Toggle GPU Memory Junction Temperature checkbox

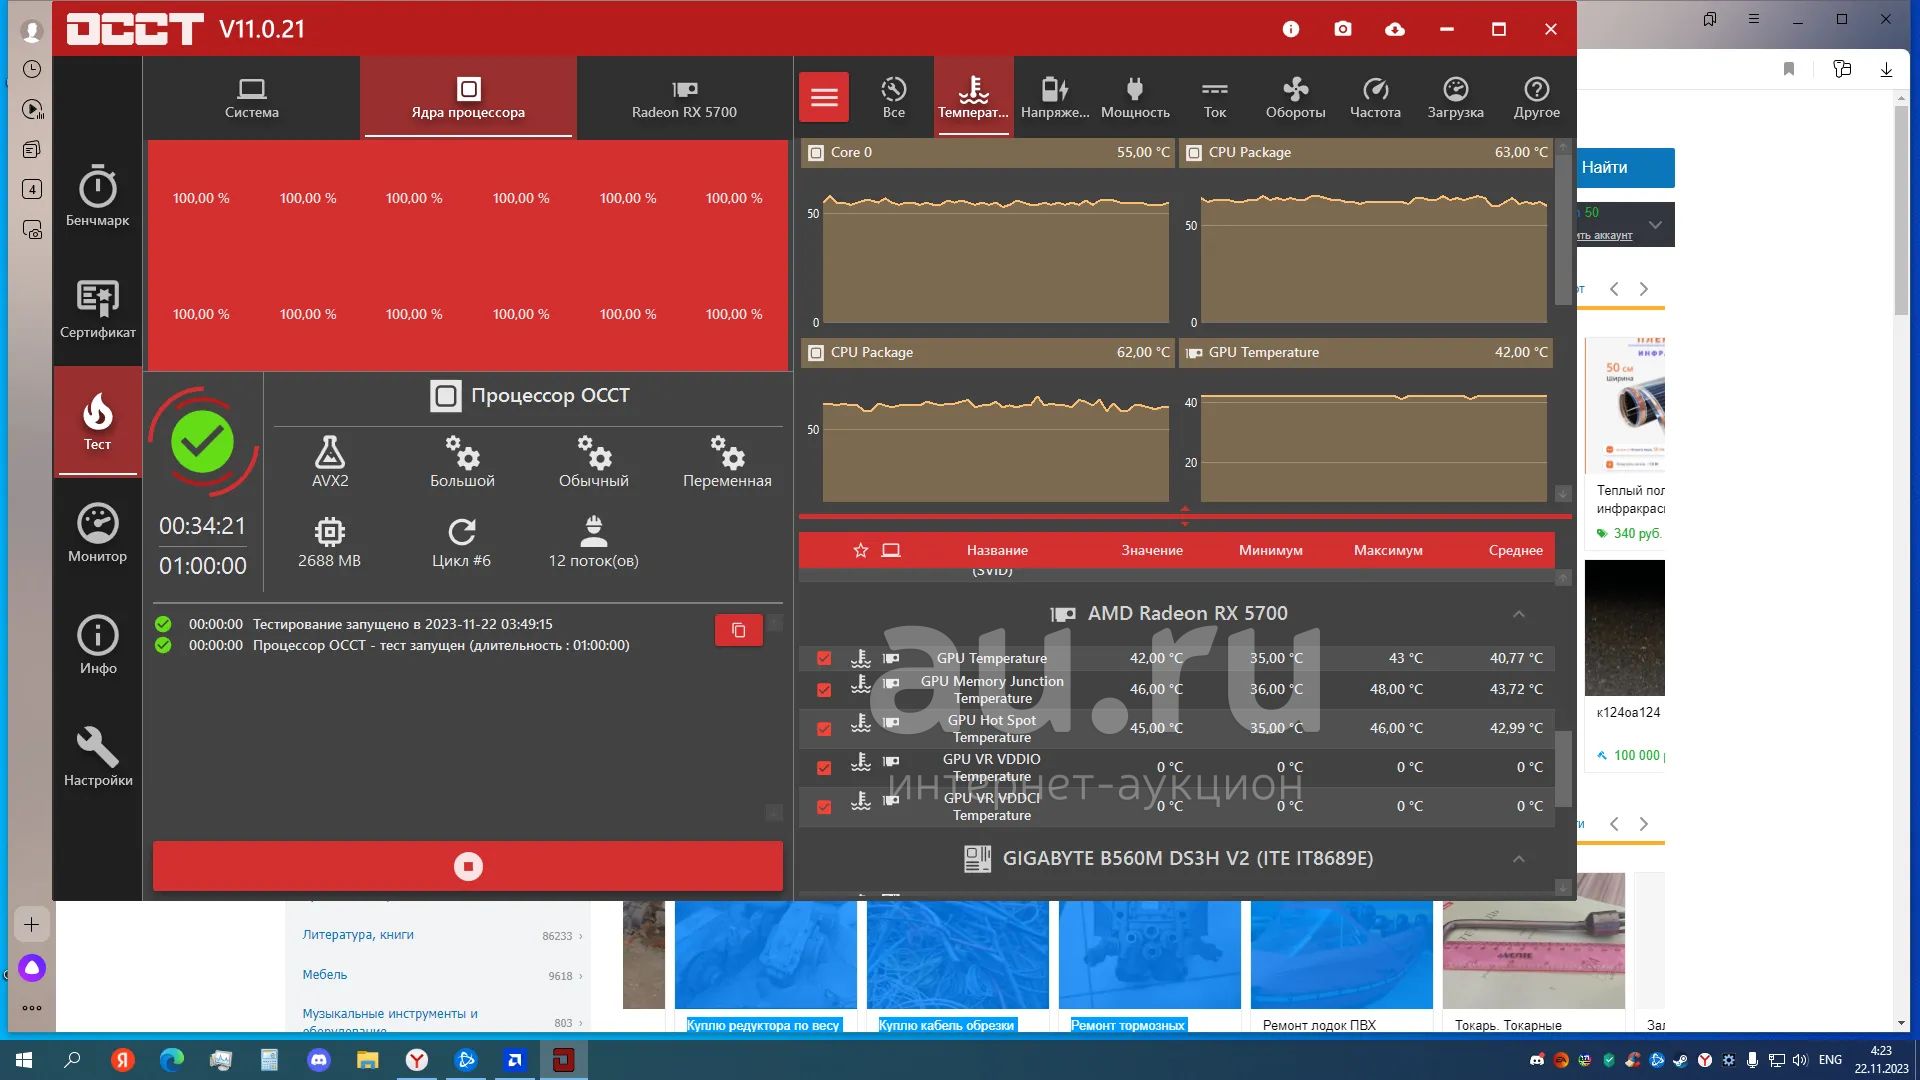(x=824, y=690)
